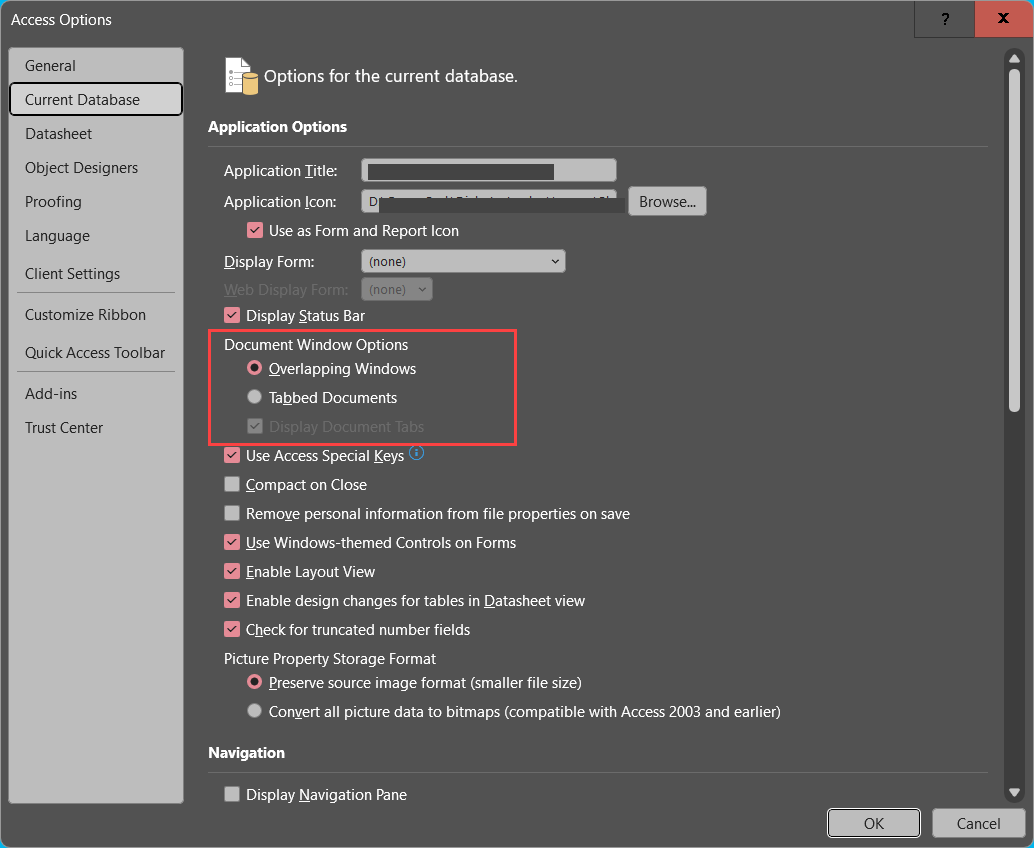Screen dimensions: 1034x848
Task: Click the Application Icon path field
Action: coord(489,202)
